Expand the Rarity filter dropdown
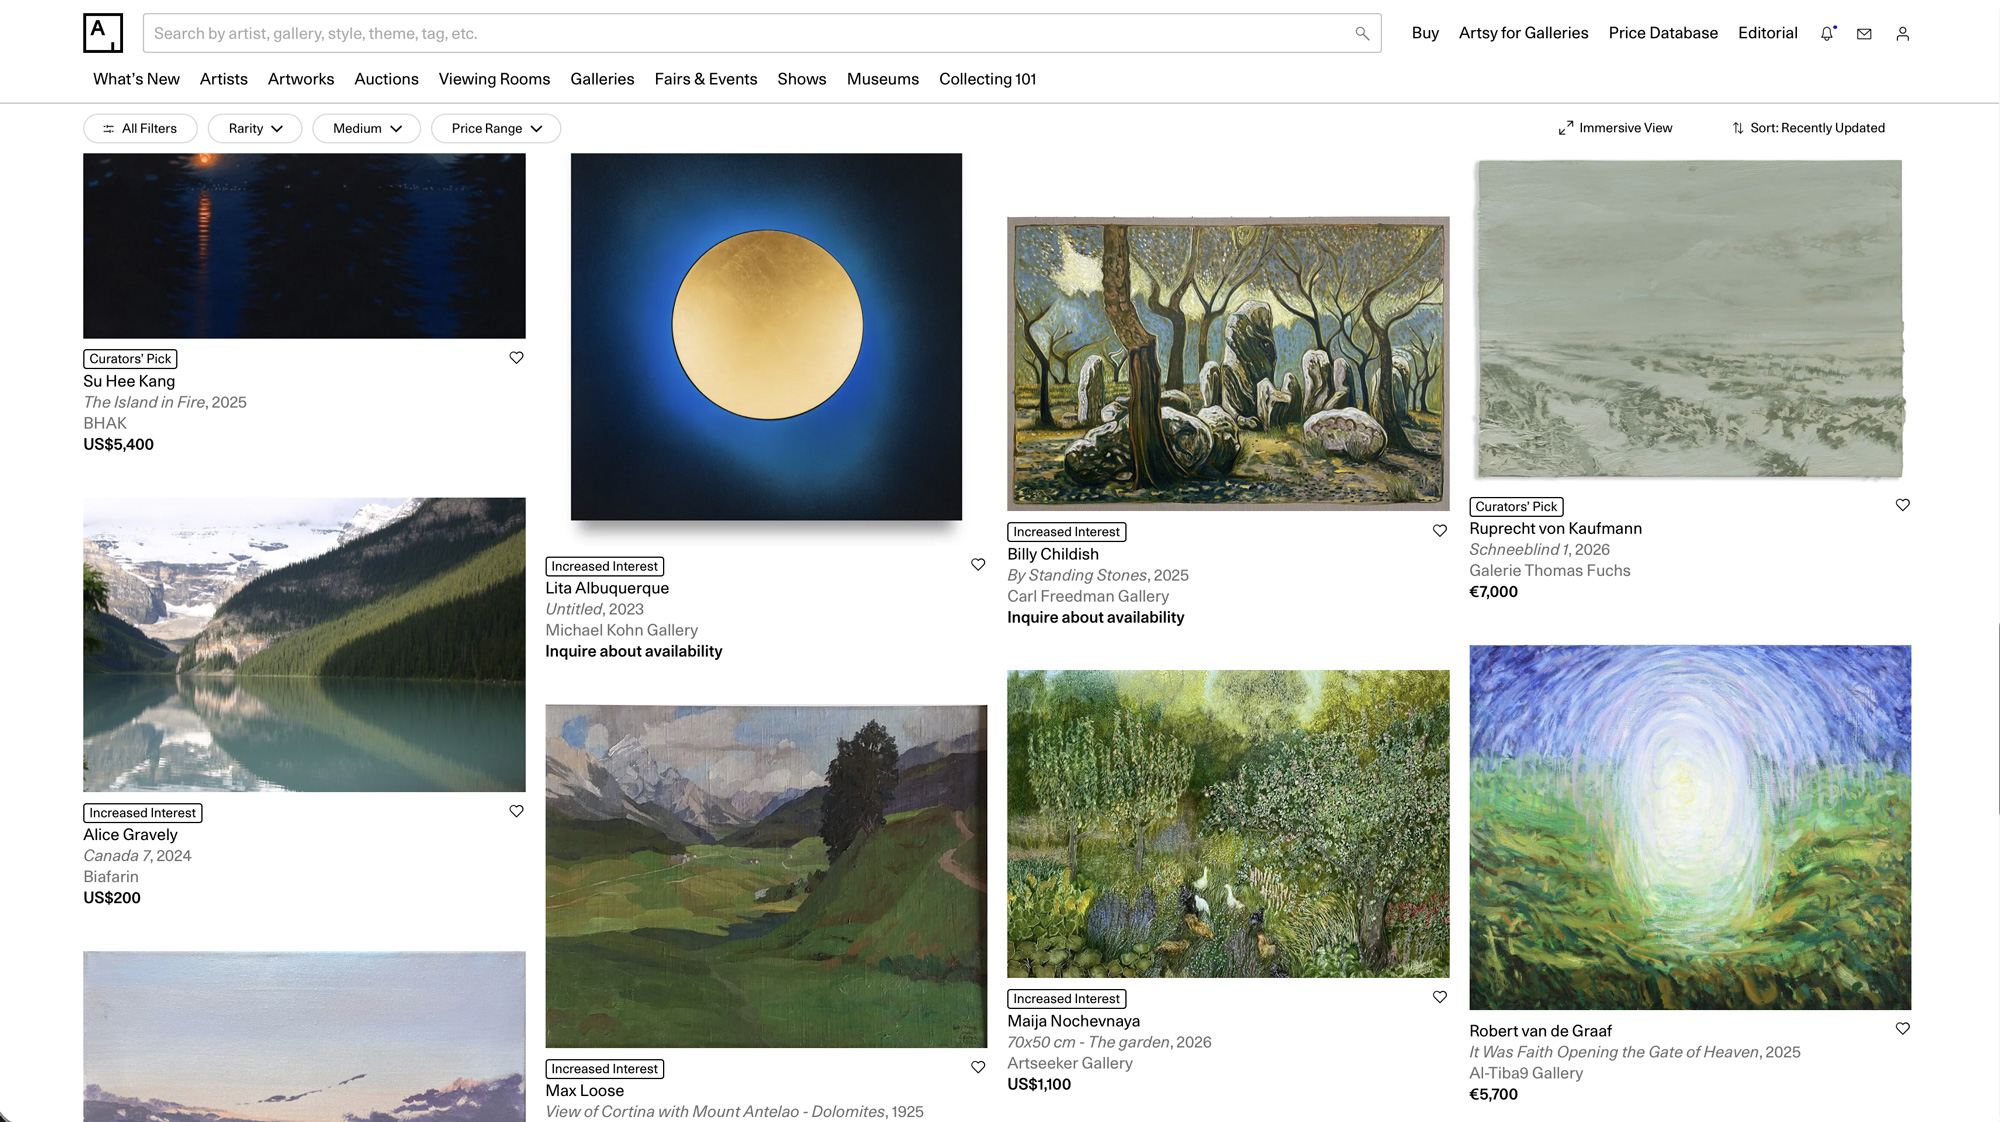This screenshot has height=1122, width=2000. click(x=255, y=128)
